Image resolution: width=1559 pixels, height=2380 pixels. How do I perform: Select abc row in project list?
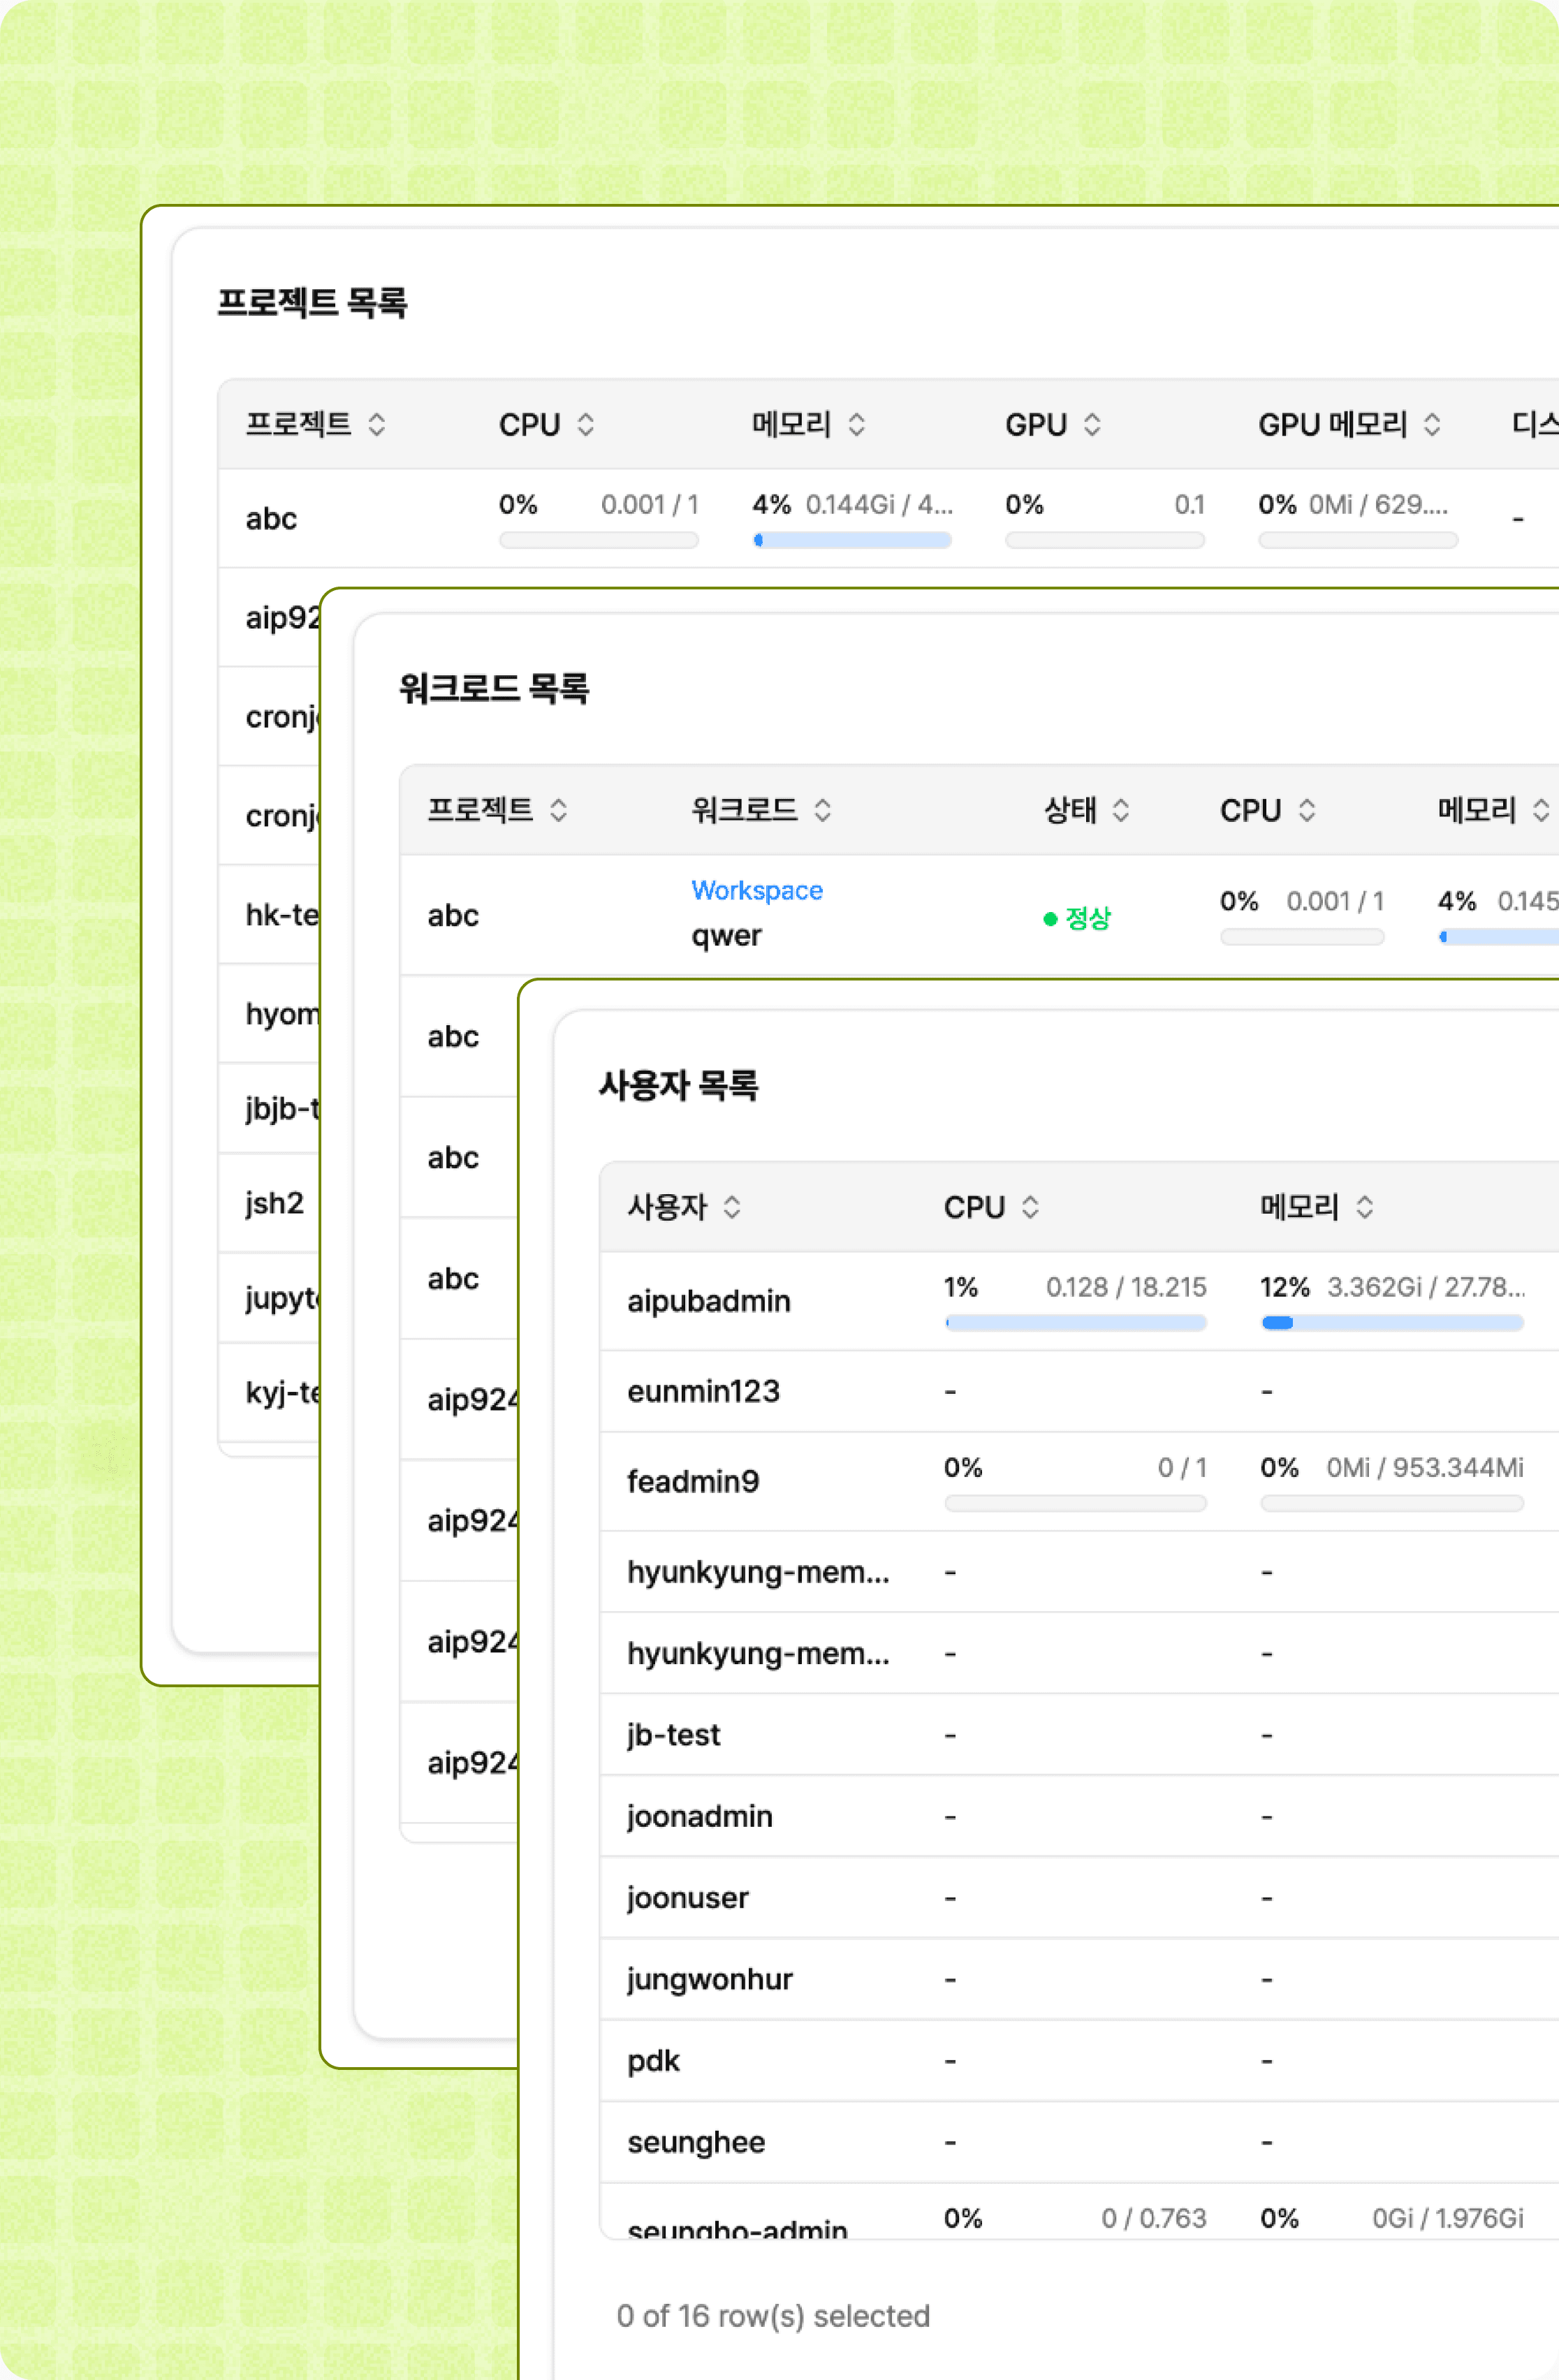coord(888,518)
